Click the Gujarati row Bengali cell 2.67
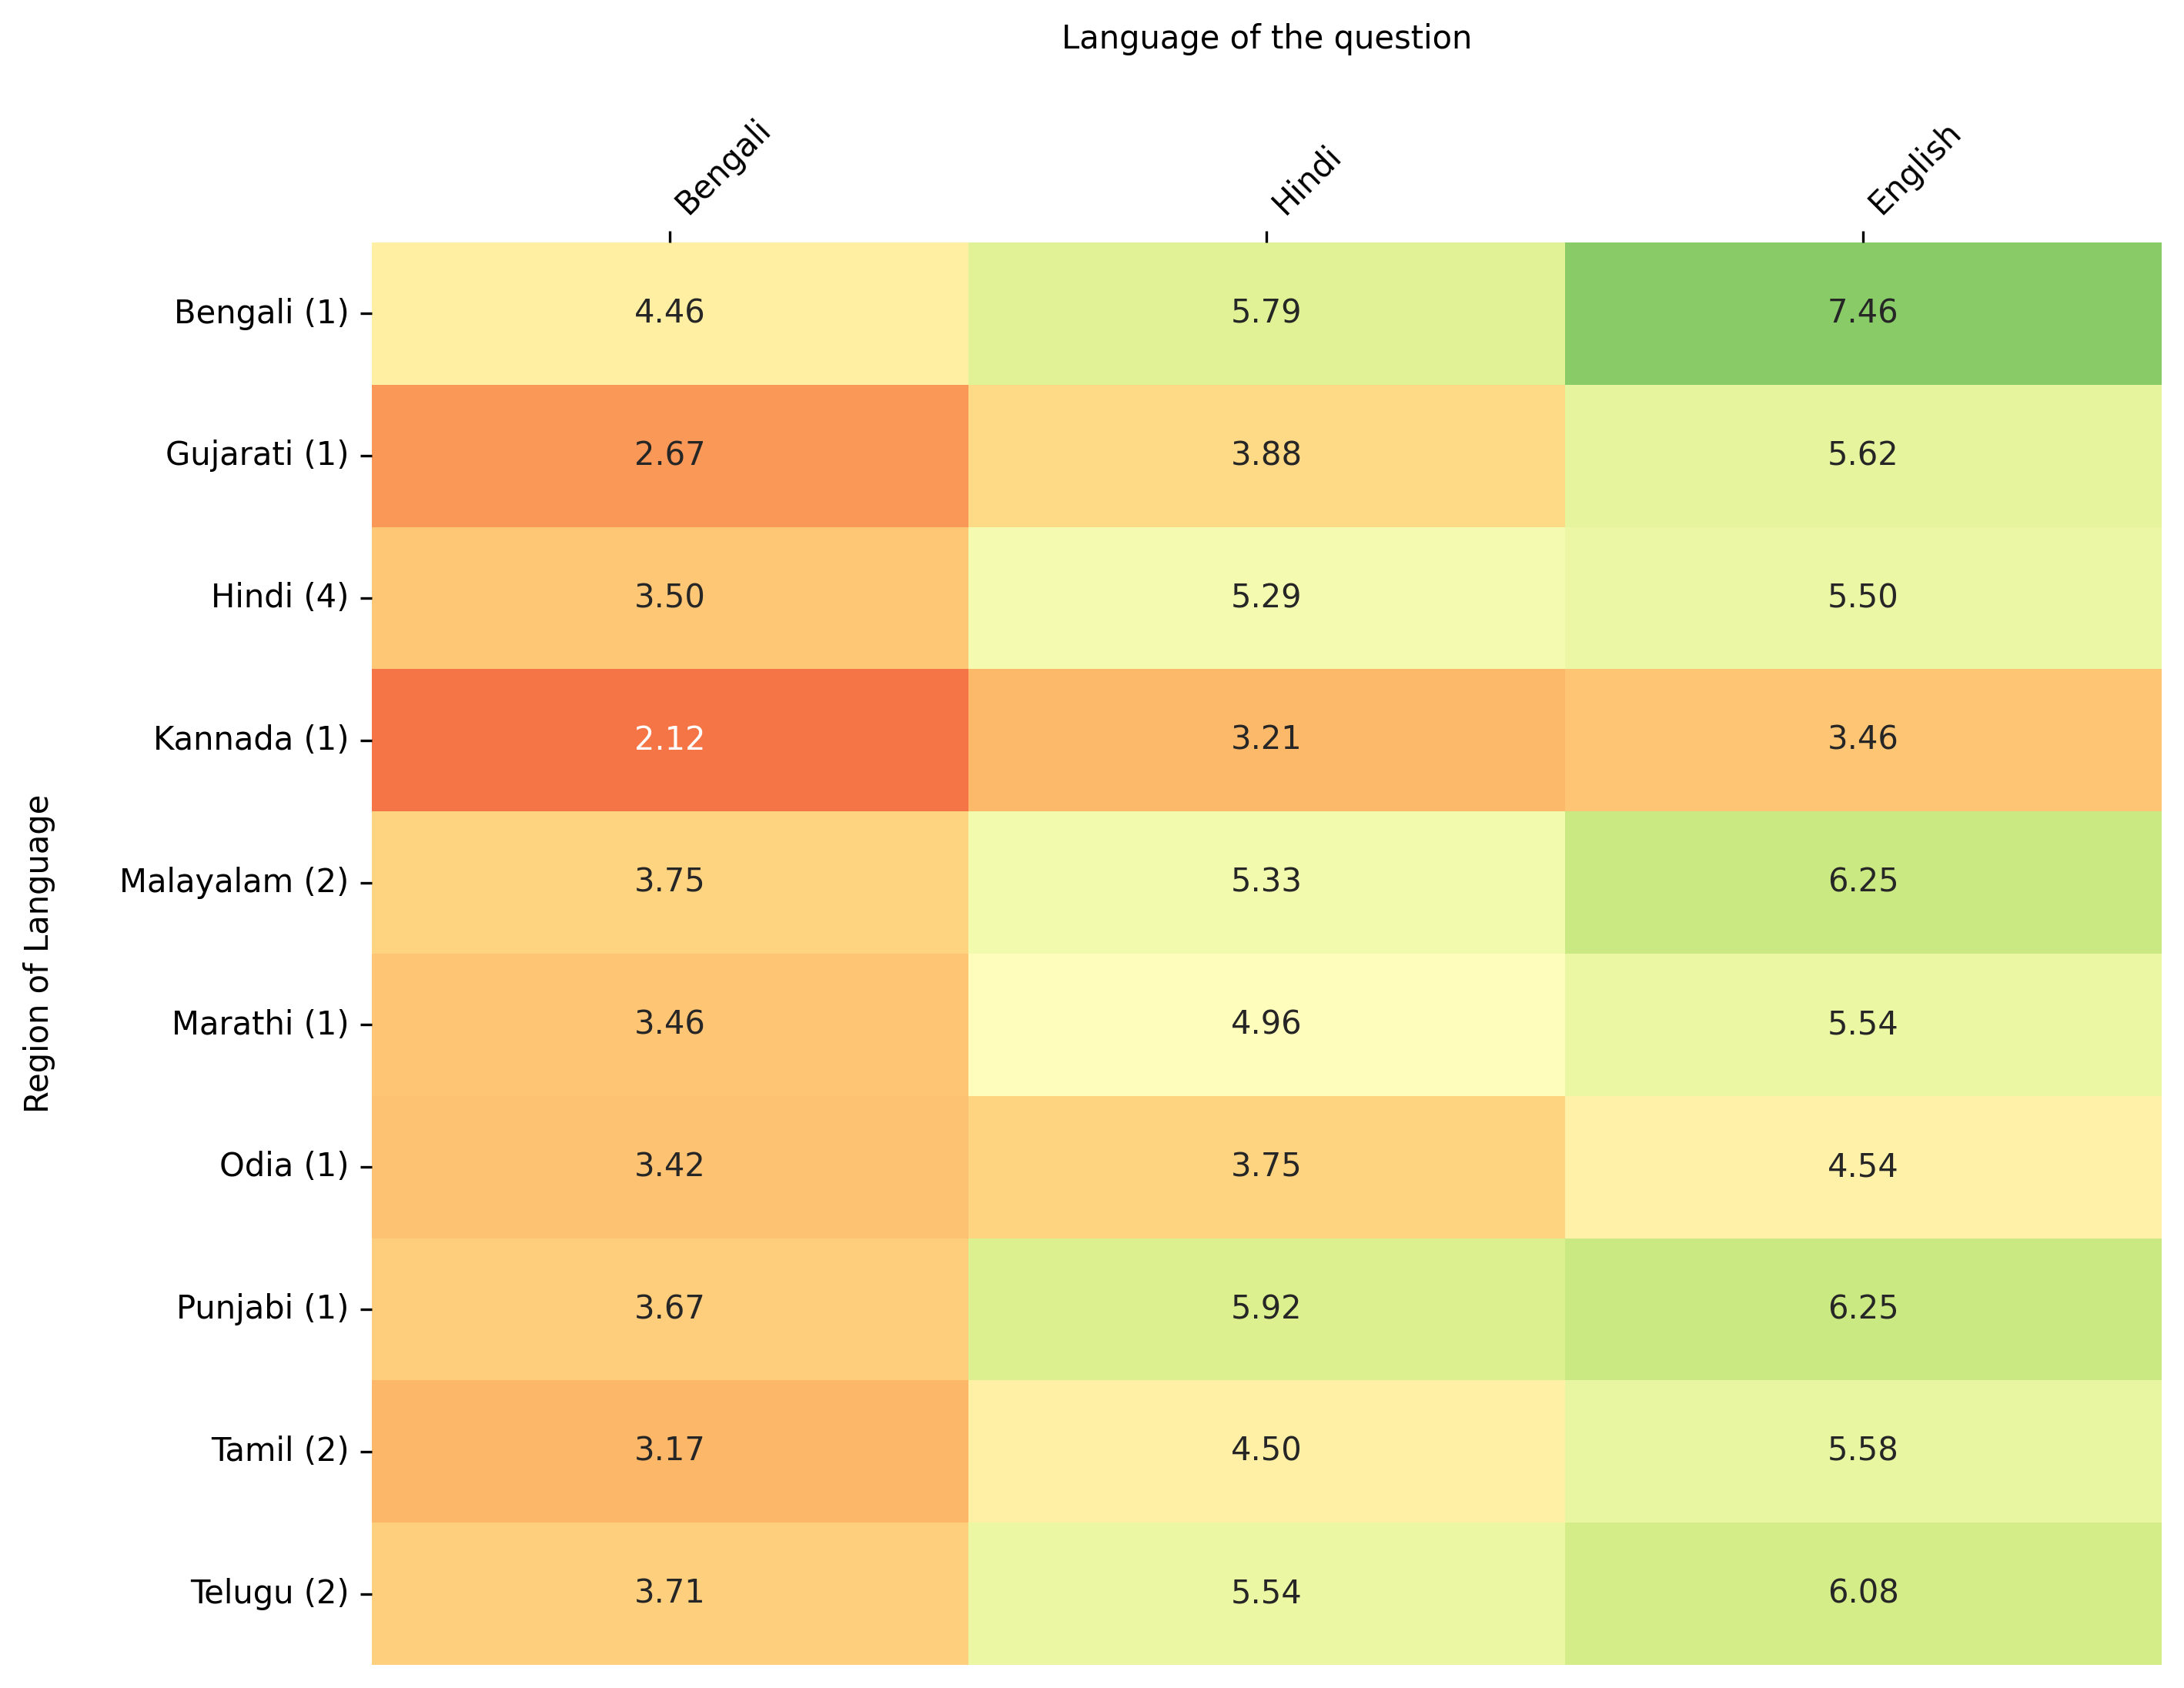 (x=669, y=455)
